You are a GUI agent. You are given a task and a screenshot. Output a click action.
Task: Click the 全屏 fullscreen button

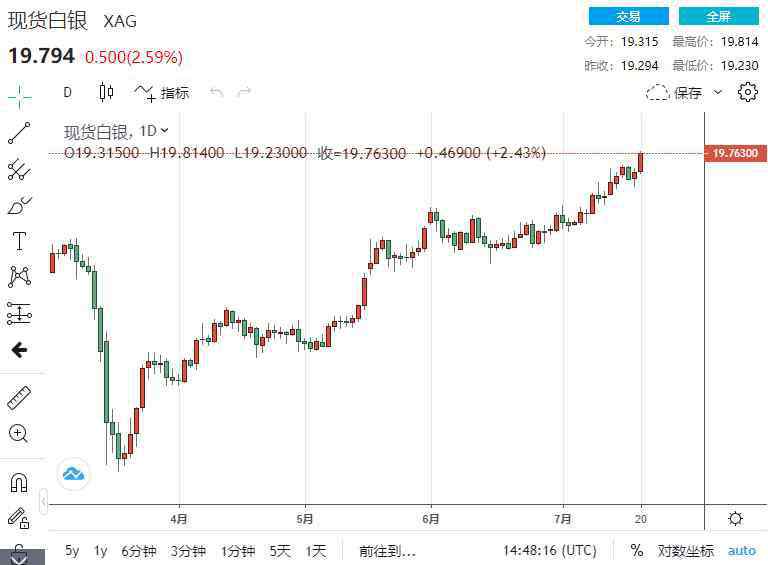pyautogui.click(x=719, y=16)
